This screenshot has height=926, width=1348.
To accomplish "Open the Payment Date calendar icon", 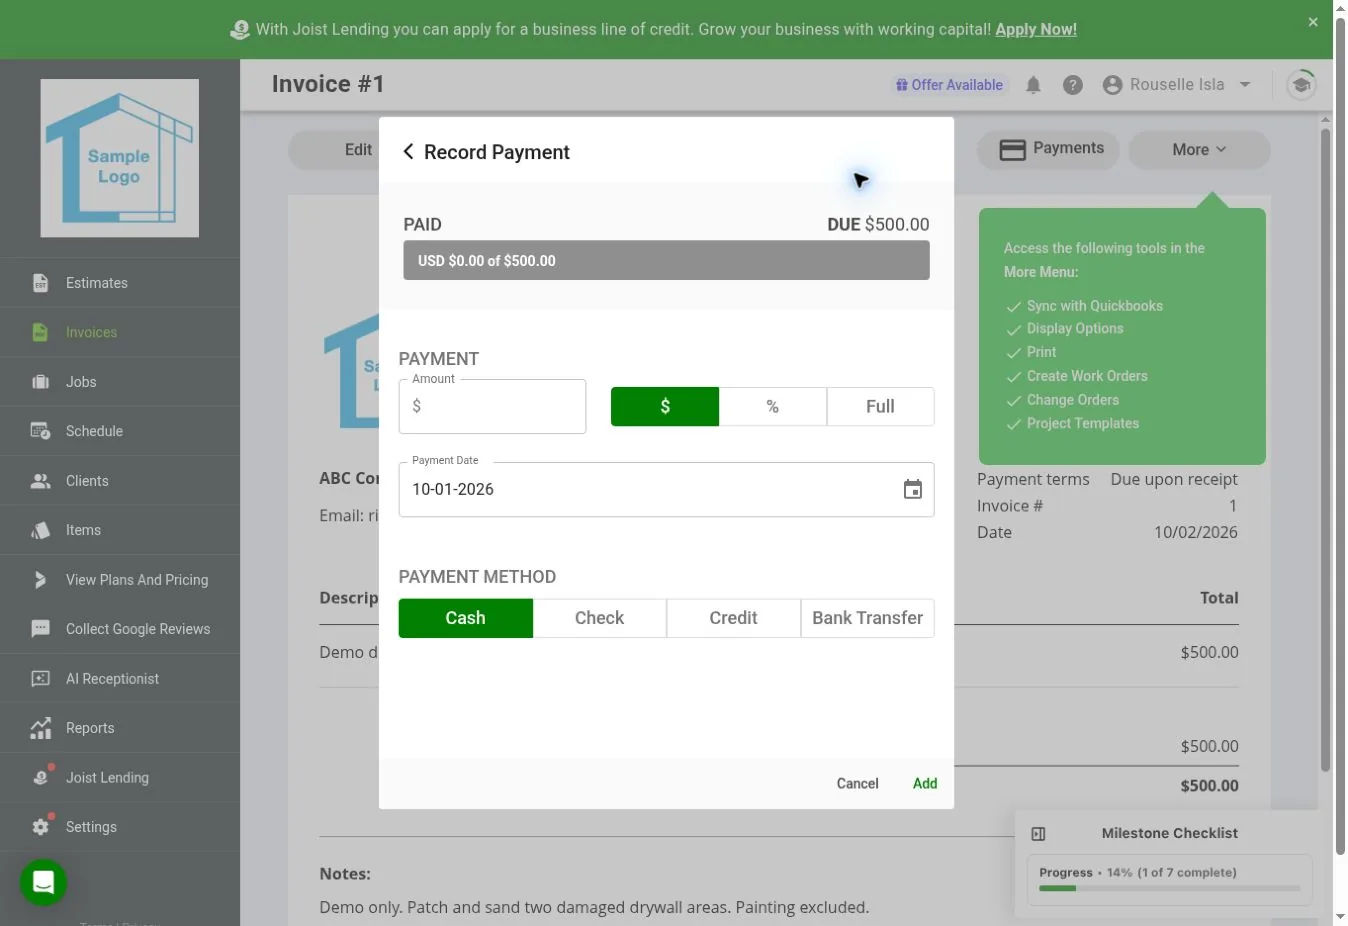I will (x=912, y=489).
